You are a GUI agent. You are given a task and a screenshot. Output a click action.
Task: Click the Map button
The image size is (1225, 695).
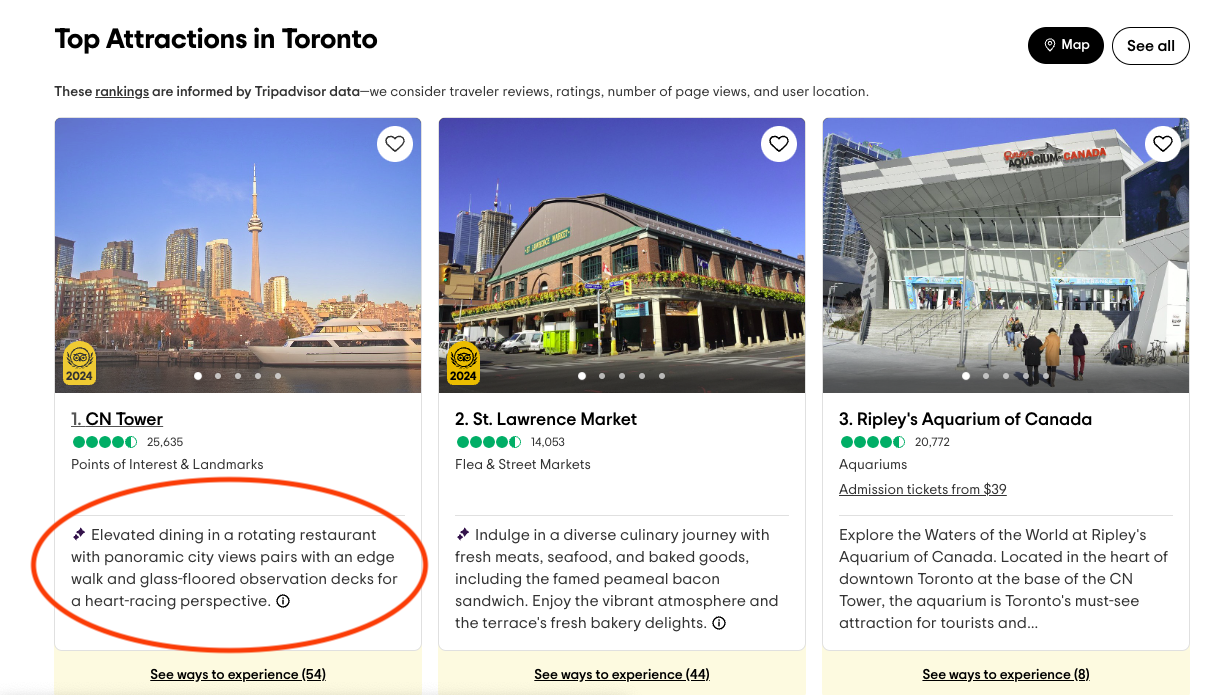pyautogui.click(x=1066, y=45)
